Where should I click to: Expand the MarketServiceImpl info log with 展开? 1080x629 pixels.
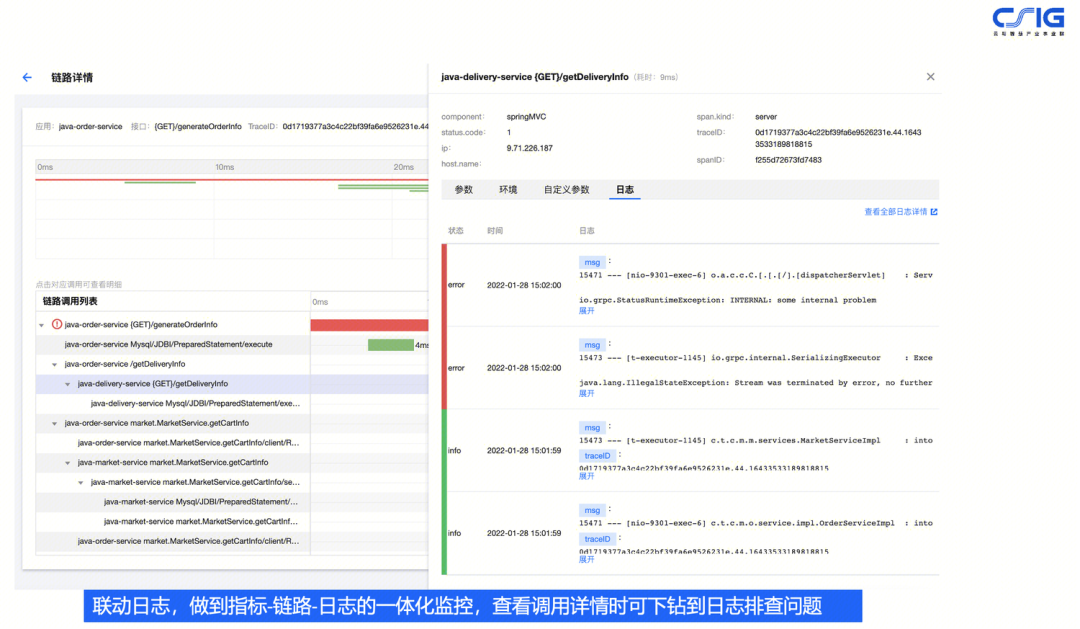click(586, 476)
